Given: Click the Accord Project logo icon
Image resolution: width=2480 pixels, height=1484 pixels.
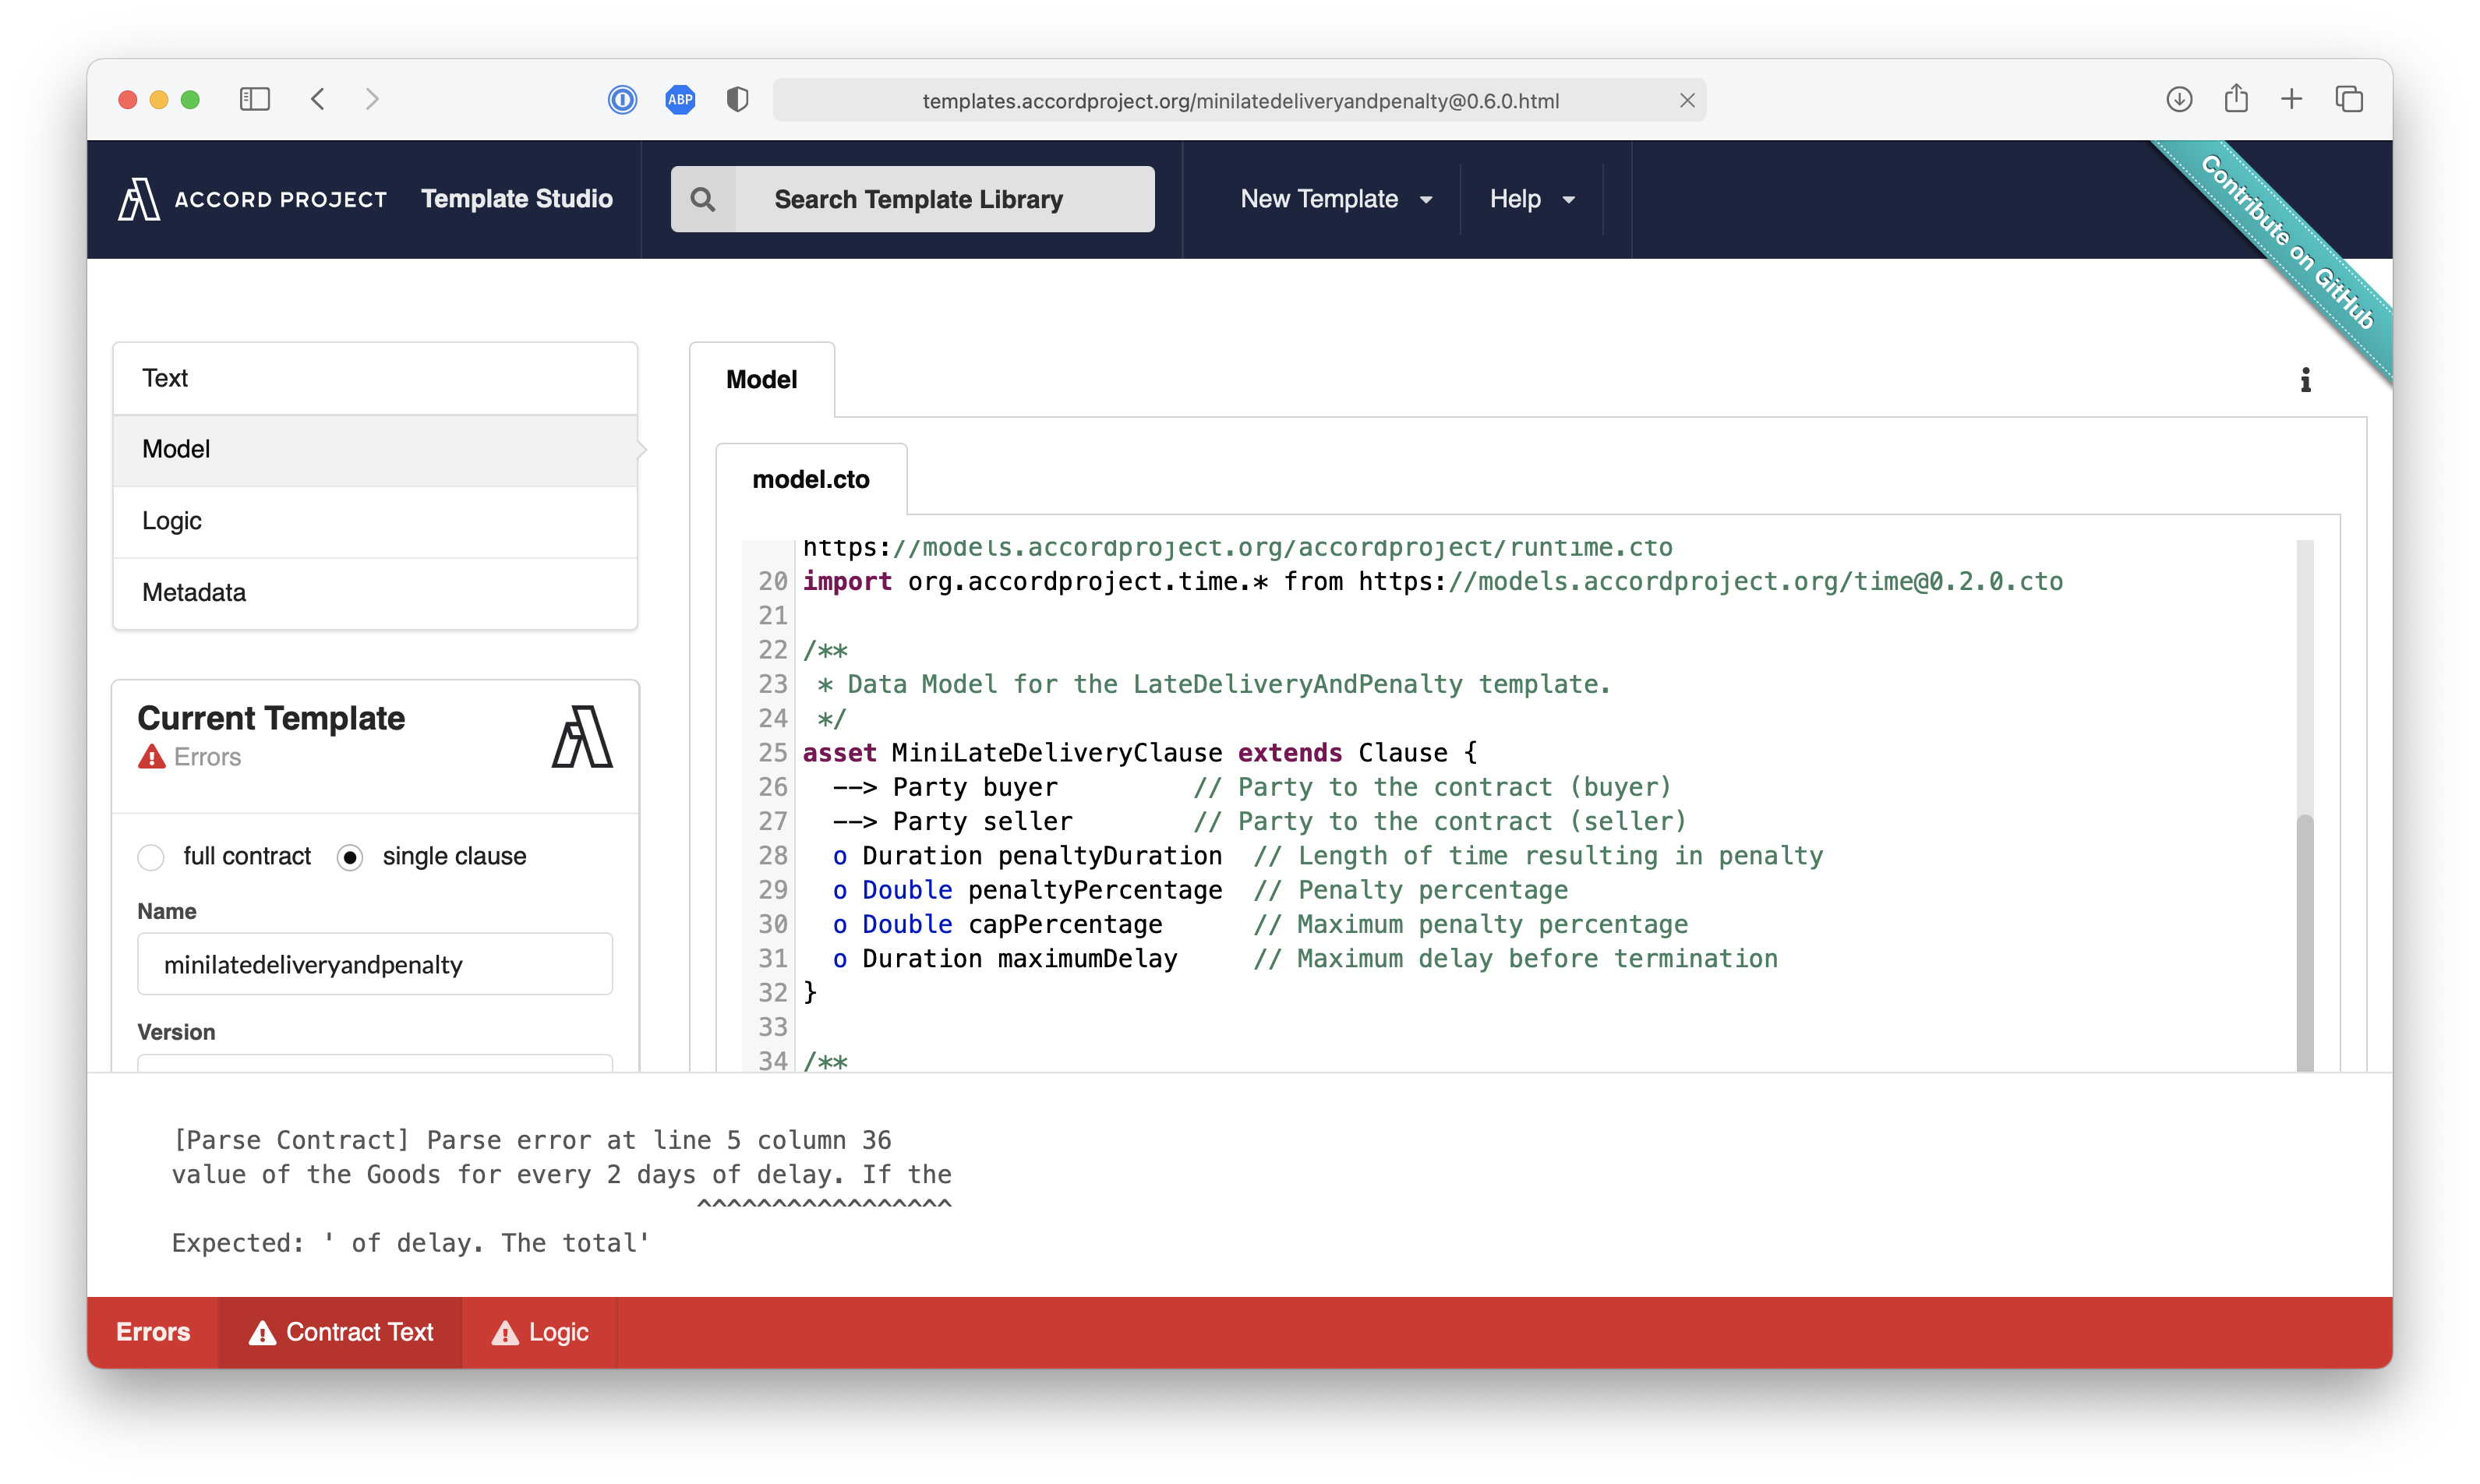Looking at the screenshot, I should pos(138,198).
